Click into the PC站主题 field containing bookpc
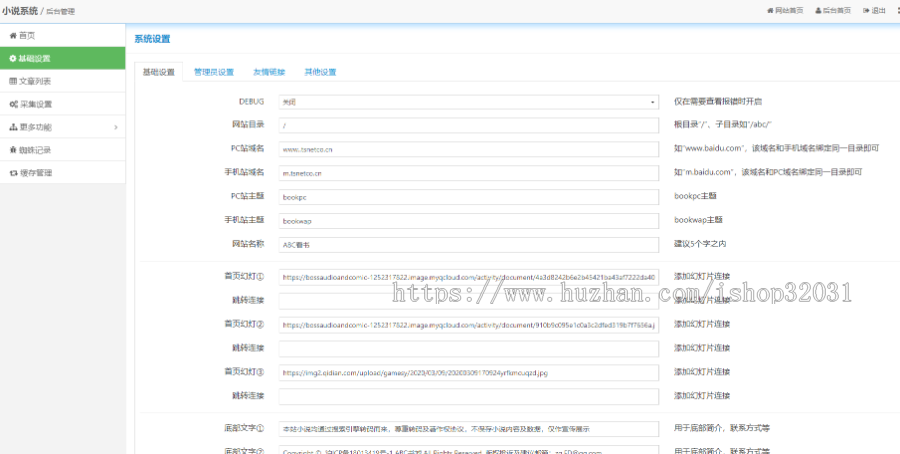900x454 pixels. pyautogui.click(x=468, y=197)
